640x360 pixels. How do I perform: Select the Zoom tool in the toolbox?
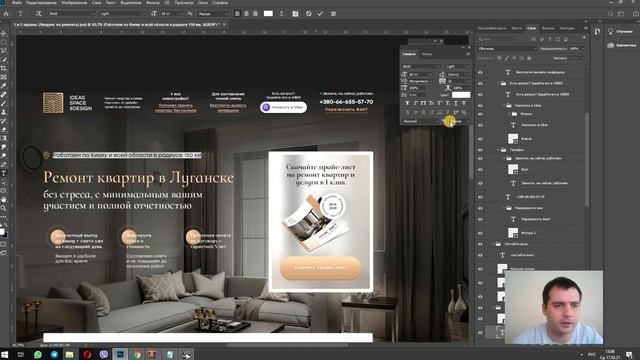point(4,208)
